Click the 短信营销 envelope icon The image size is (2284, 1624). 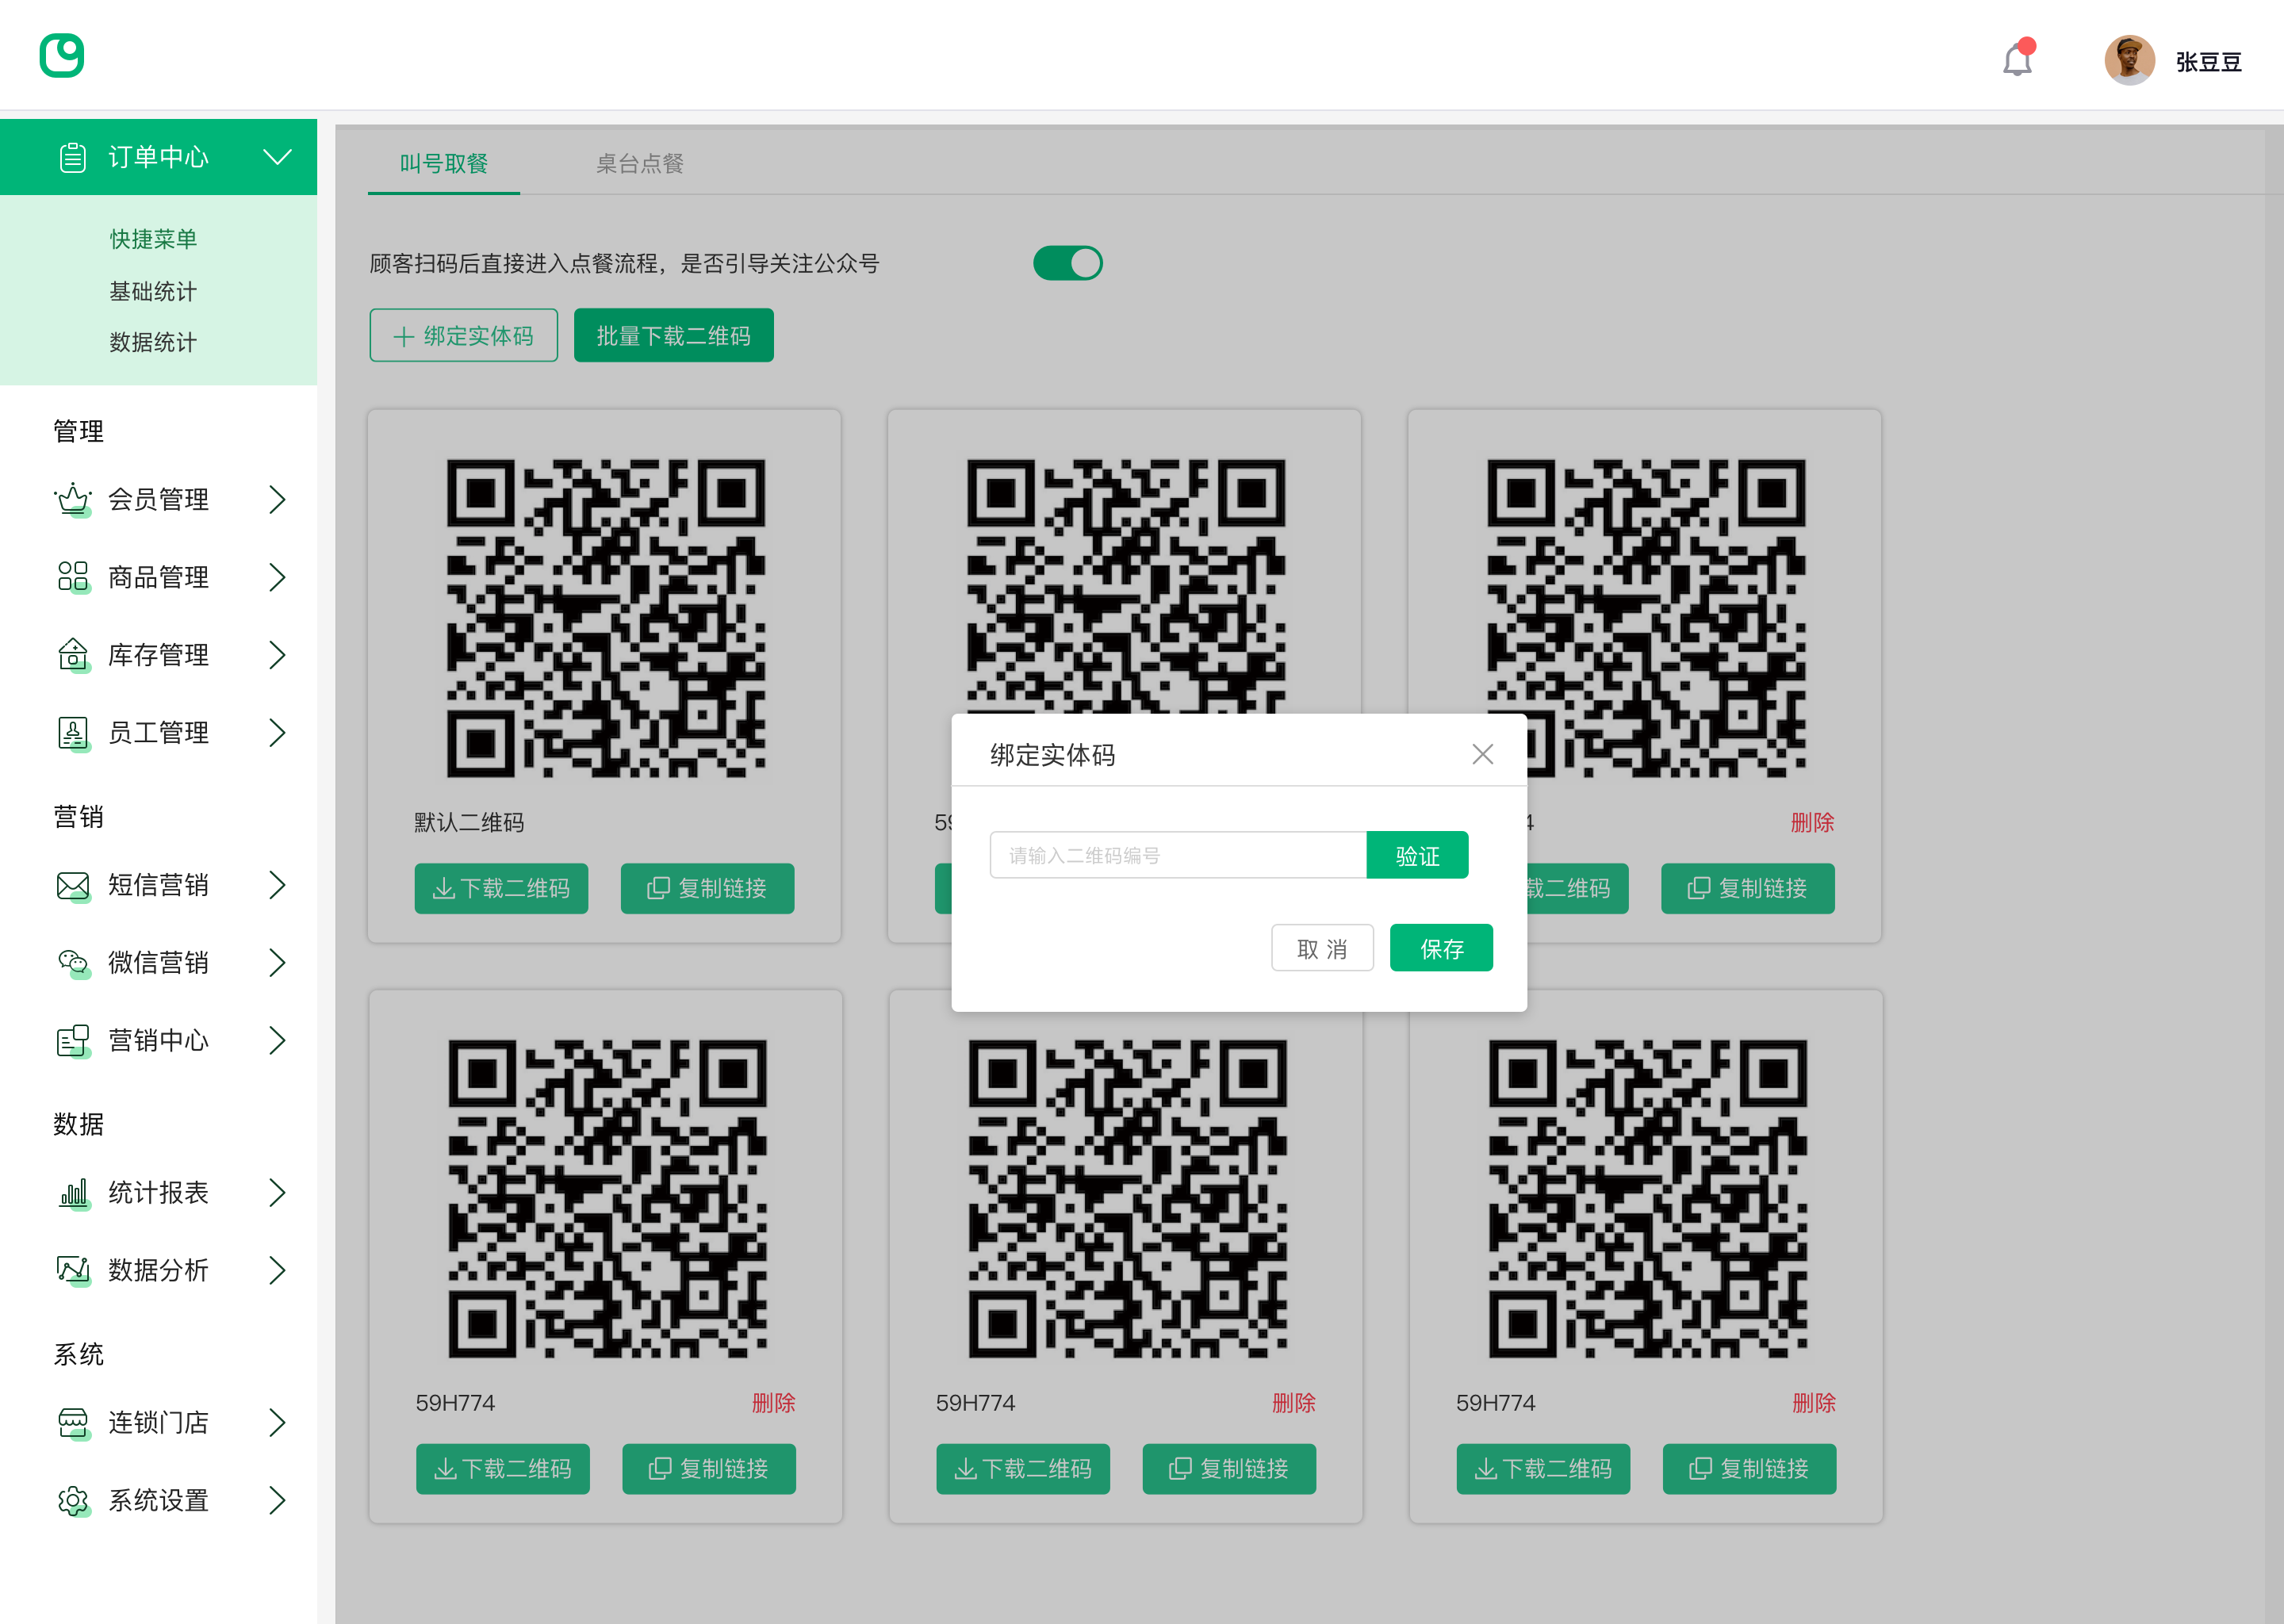coord(73,885)
